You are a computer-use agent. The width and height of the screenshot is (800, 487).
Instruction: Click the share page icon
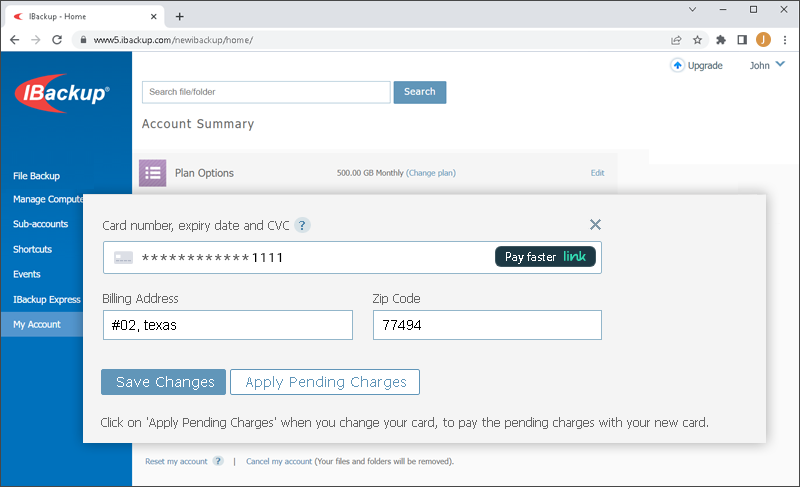676,40
